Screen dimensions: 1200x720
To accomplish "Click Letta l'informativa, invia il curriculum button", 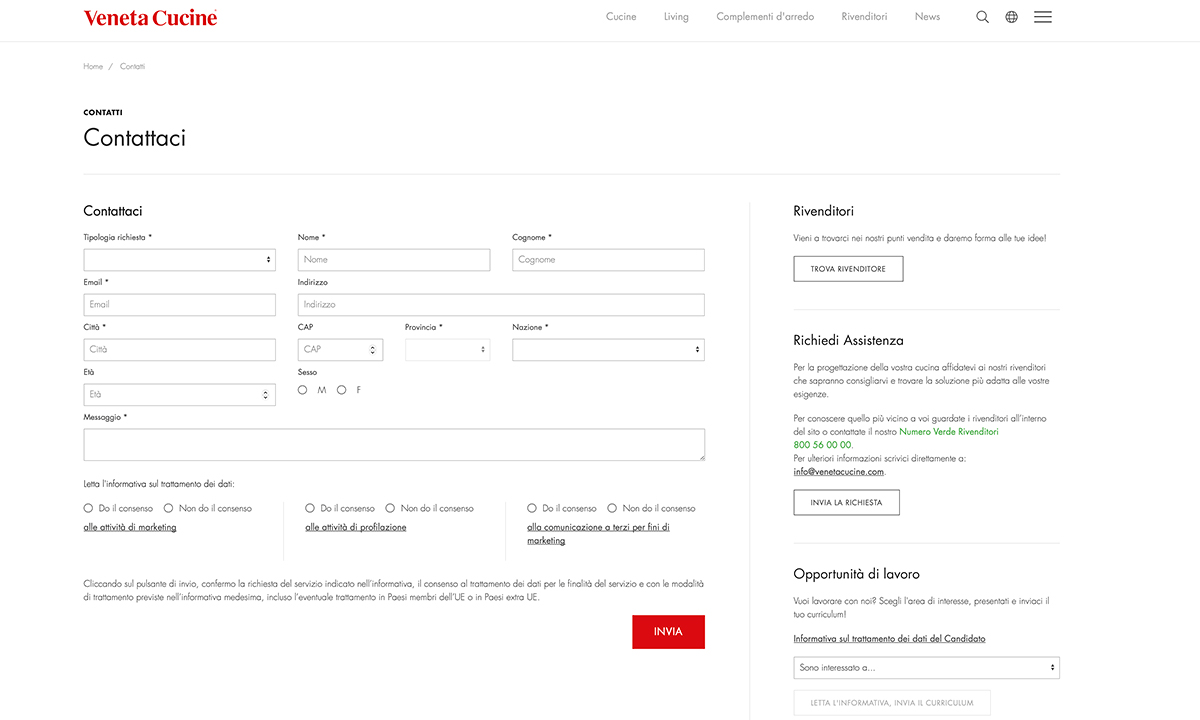I will click(x=891, y=703).
